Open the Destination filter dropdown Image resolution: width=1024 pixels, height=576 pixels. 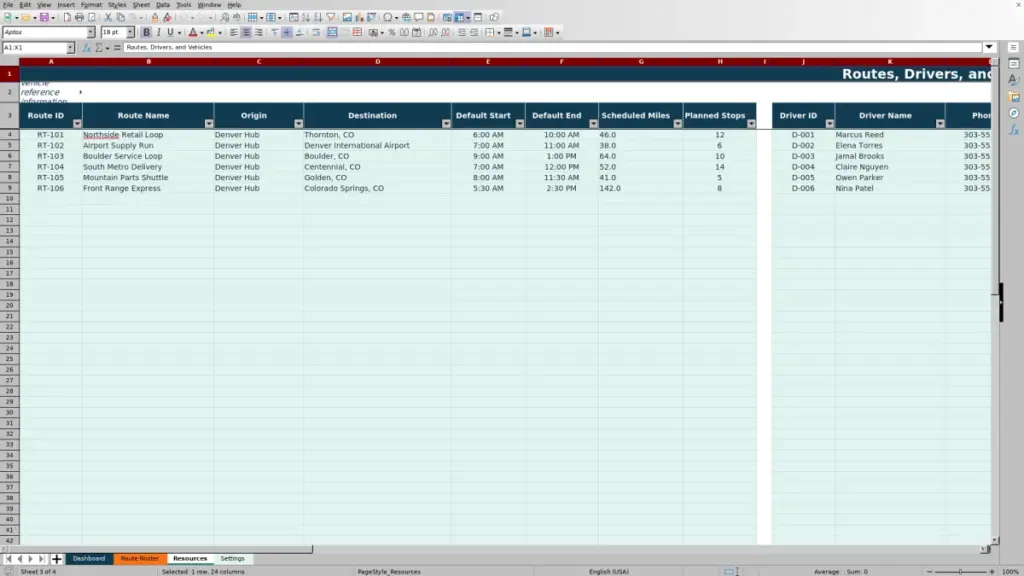point(446,124)
